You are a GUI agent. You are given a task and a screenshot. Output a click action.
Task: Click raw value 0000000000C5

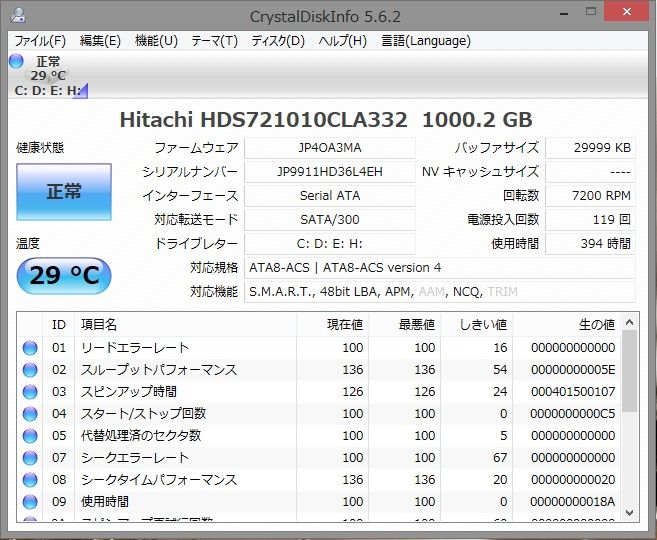pos(573,414)
